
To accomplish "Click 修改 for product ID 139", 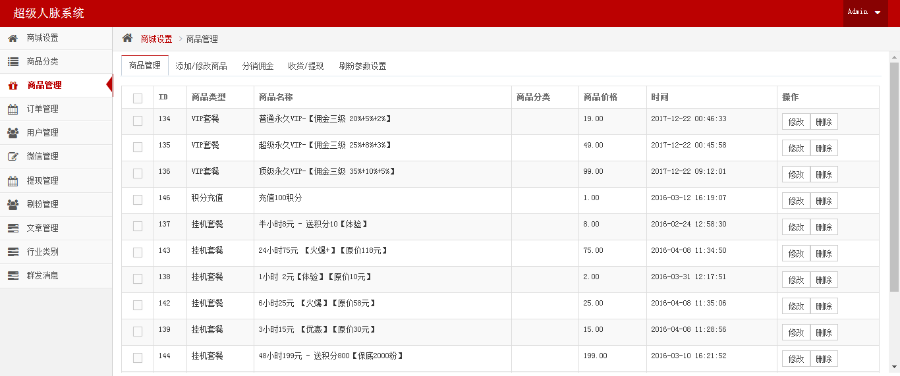I will [796, 333].
